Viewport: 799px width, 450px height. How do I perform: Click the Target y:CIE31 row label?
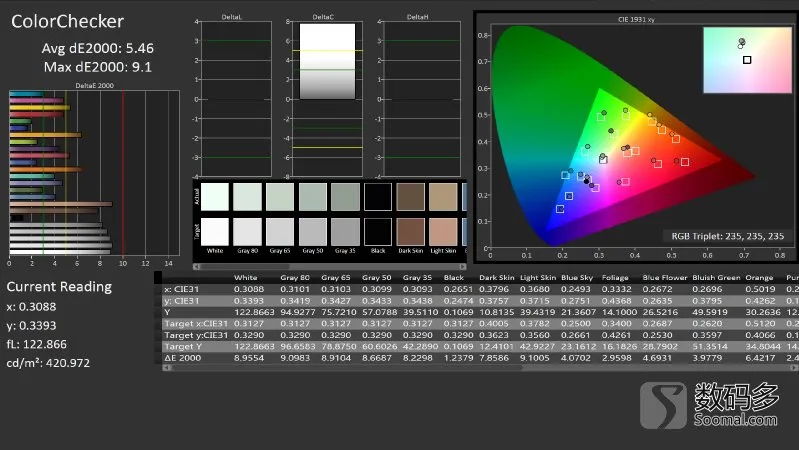[x=196, y=335]
